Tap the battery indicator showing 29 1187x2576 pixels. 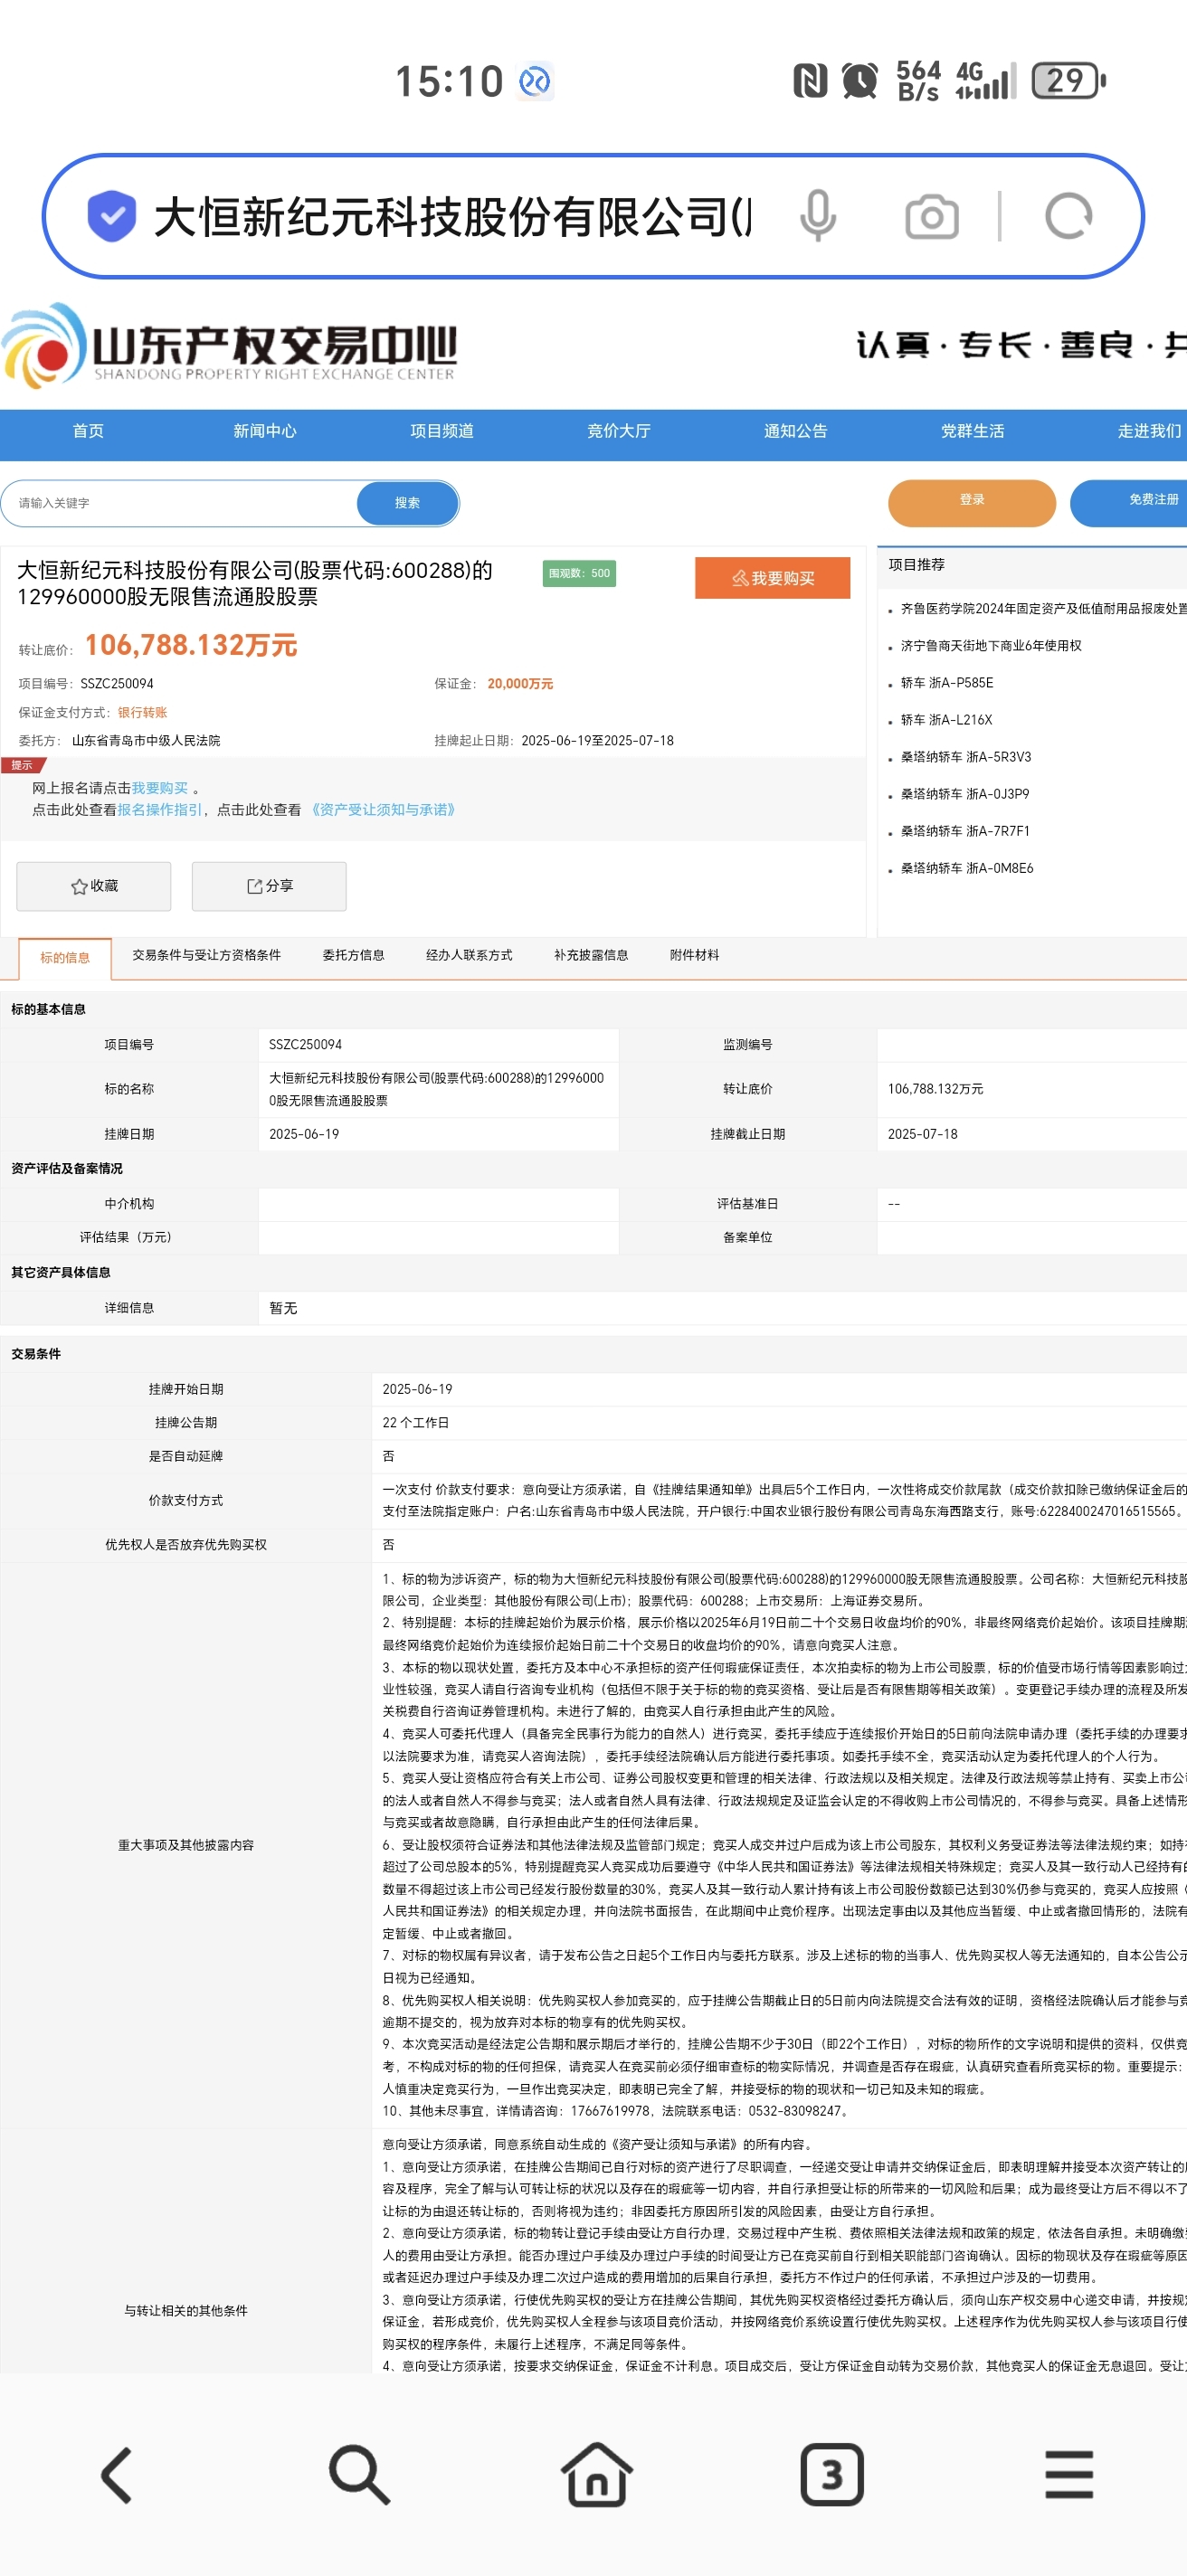click(1068, 80)
